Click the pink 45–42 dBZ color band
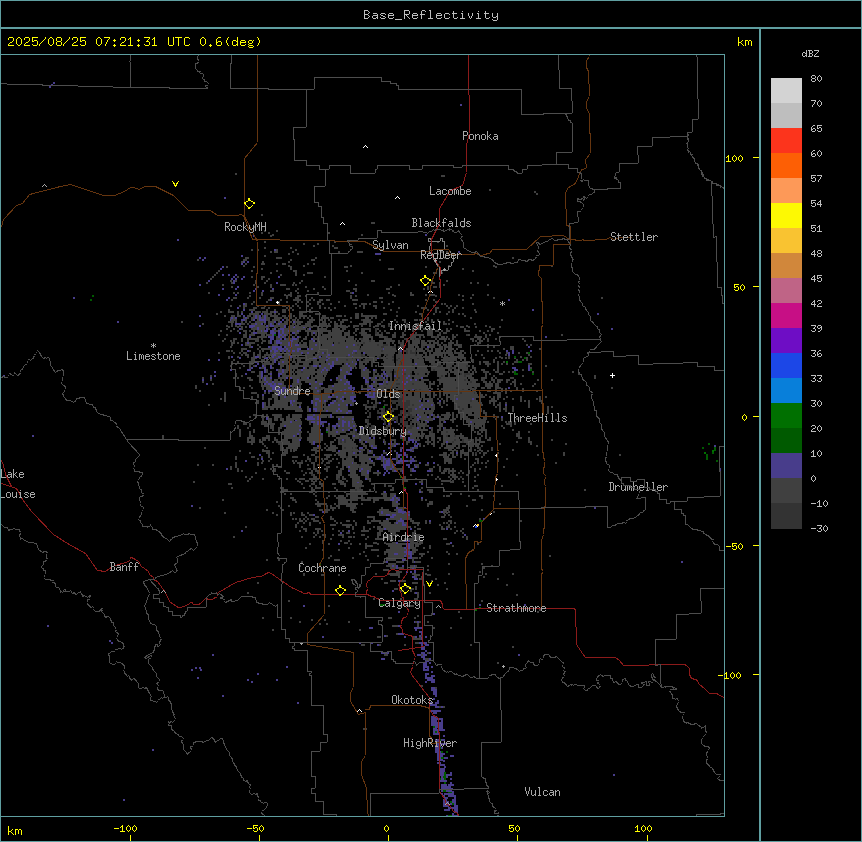 point(786,291)
